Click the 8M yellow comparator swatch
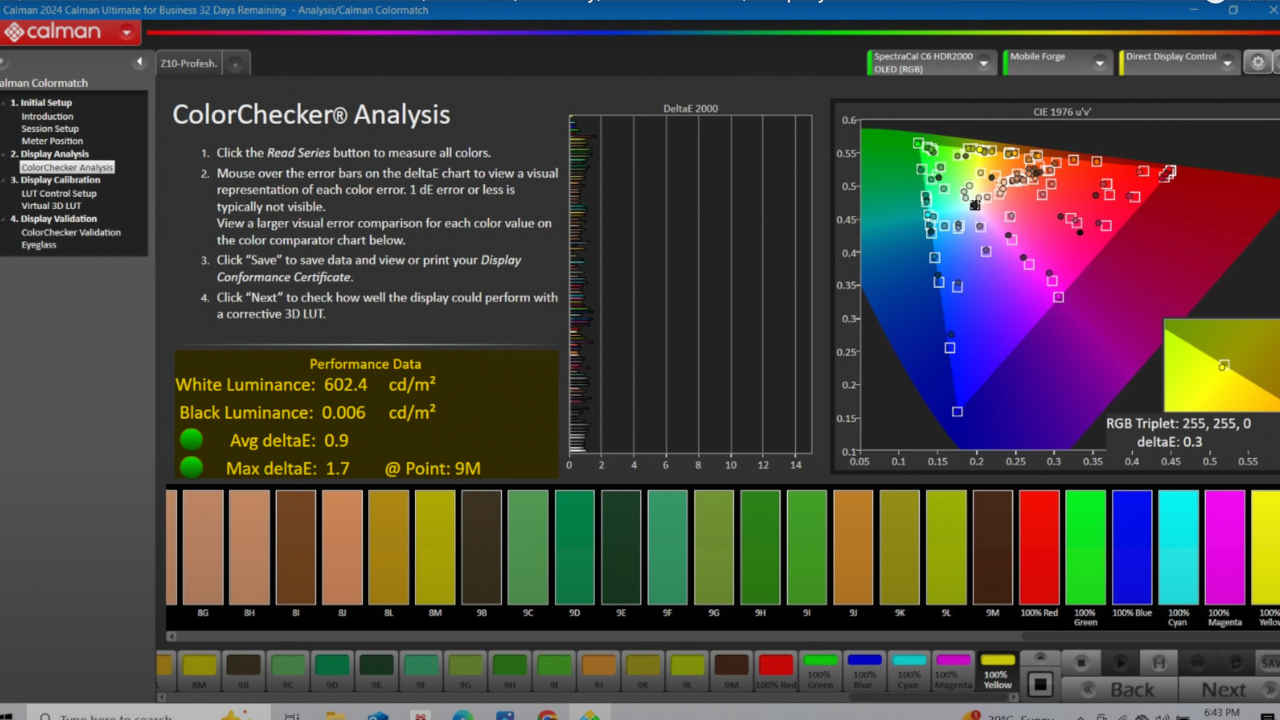 pos(435,547)
